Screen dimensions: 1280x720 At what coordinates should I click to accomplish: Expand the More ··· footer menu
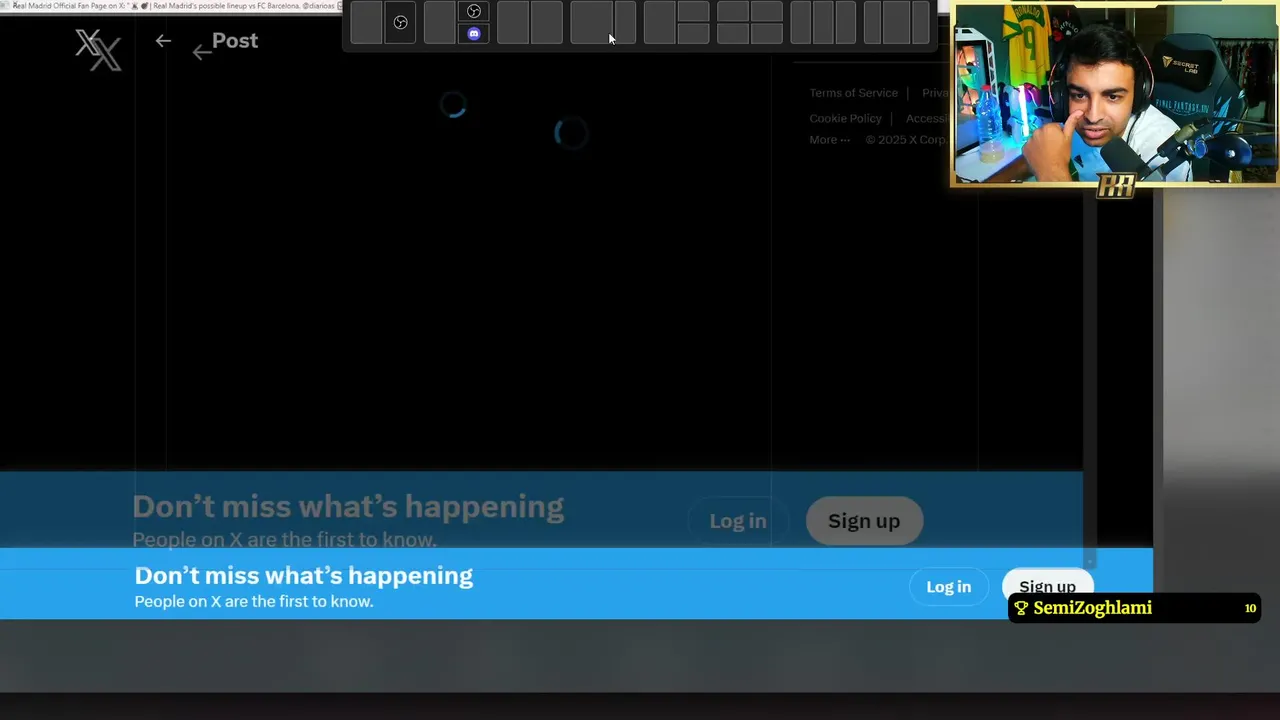(829, 140)
